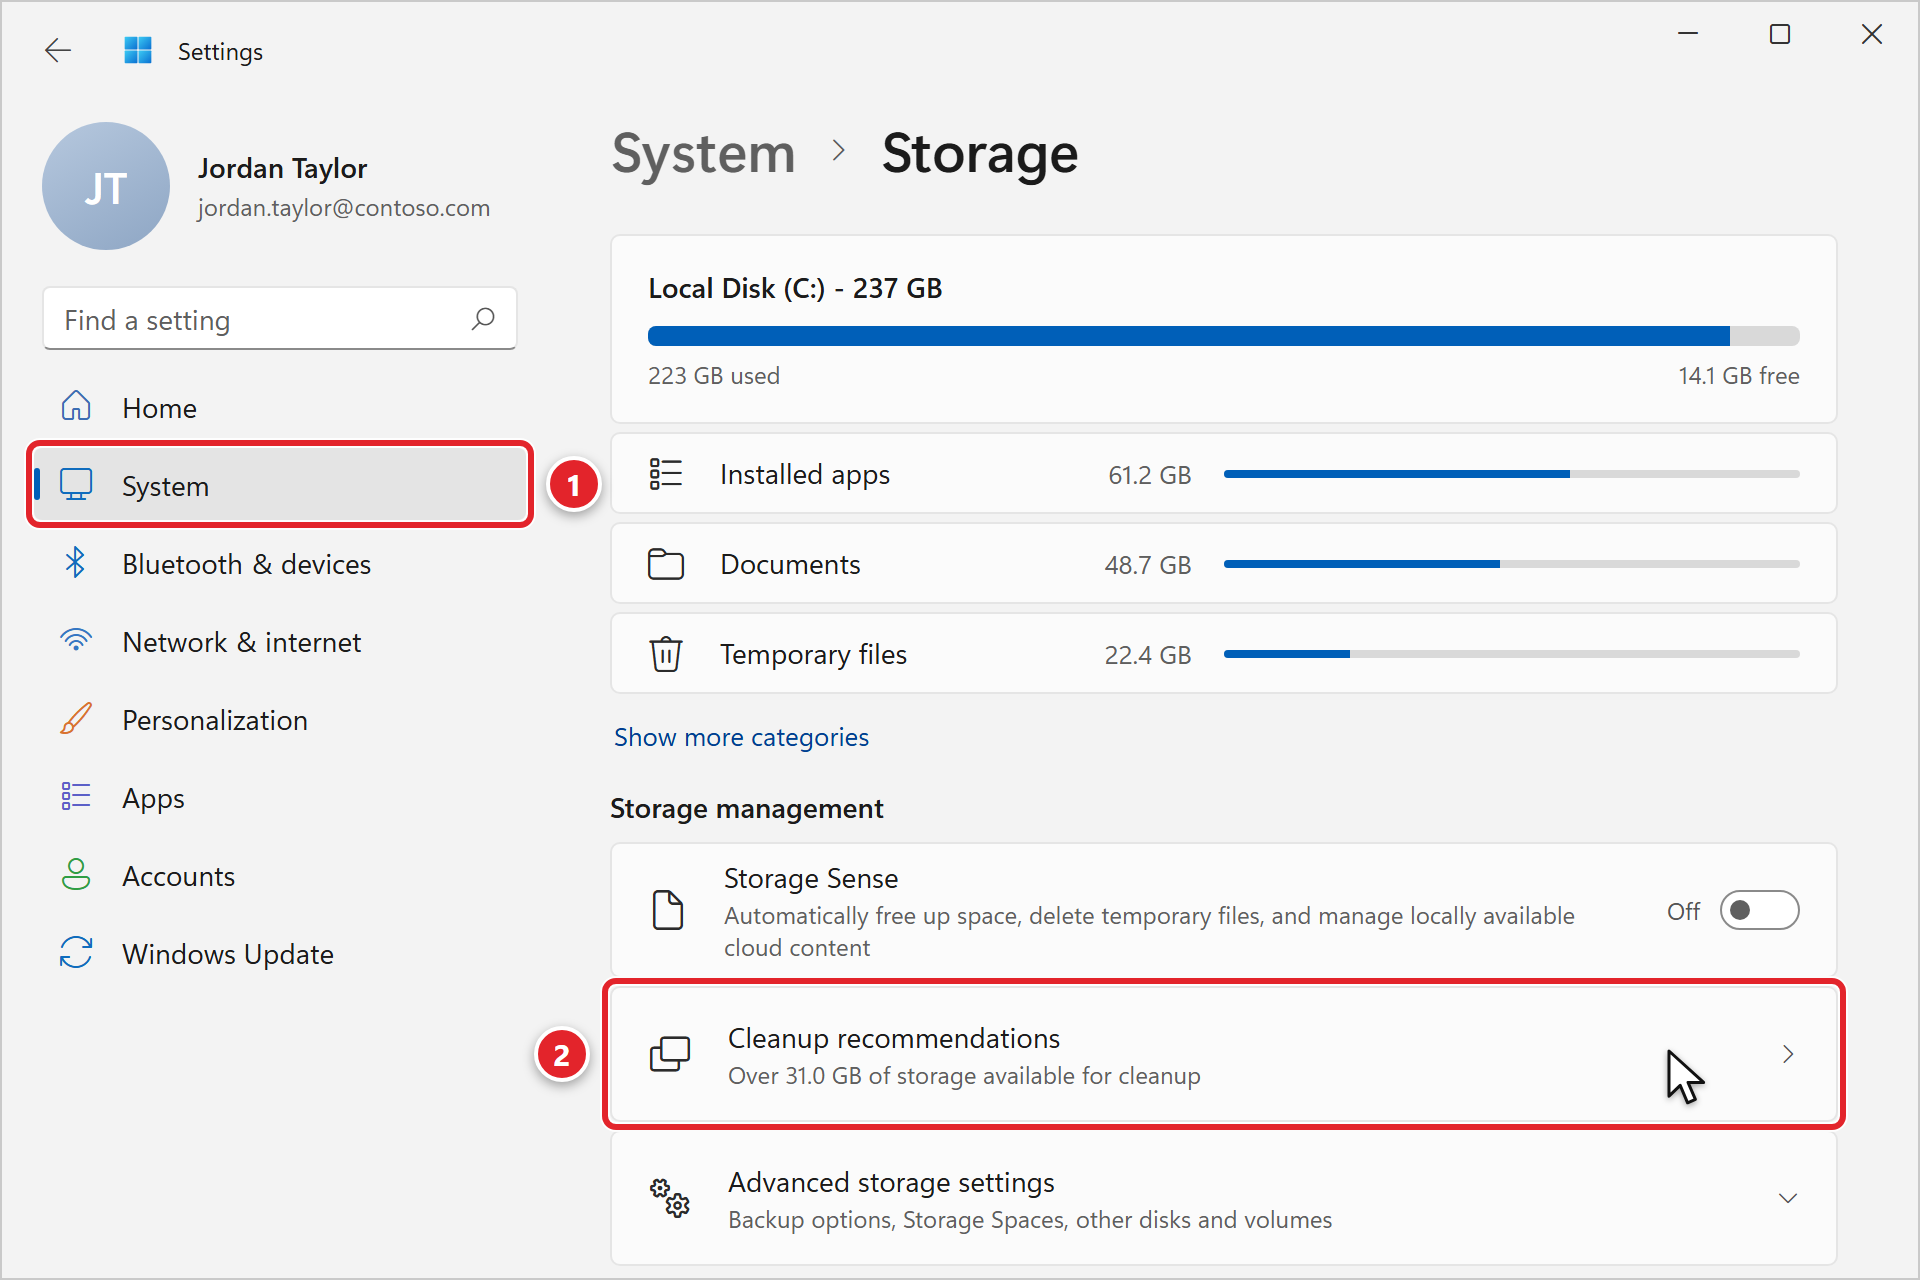Open Documents storage category
The image size is (1920, 1280).
[x=1223, y=564]
